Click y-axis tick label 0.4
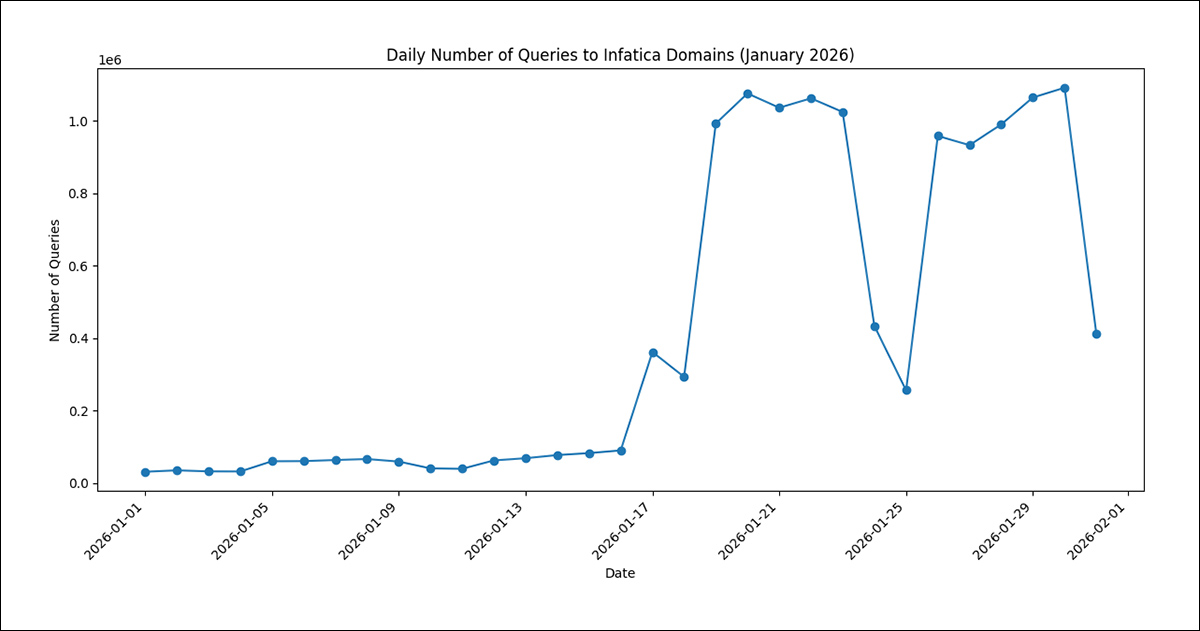The image size is (1200, 631). point(79,339)
